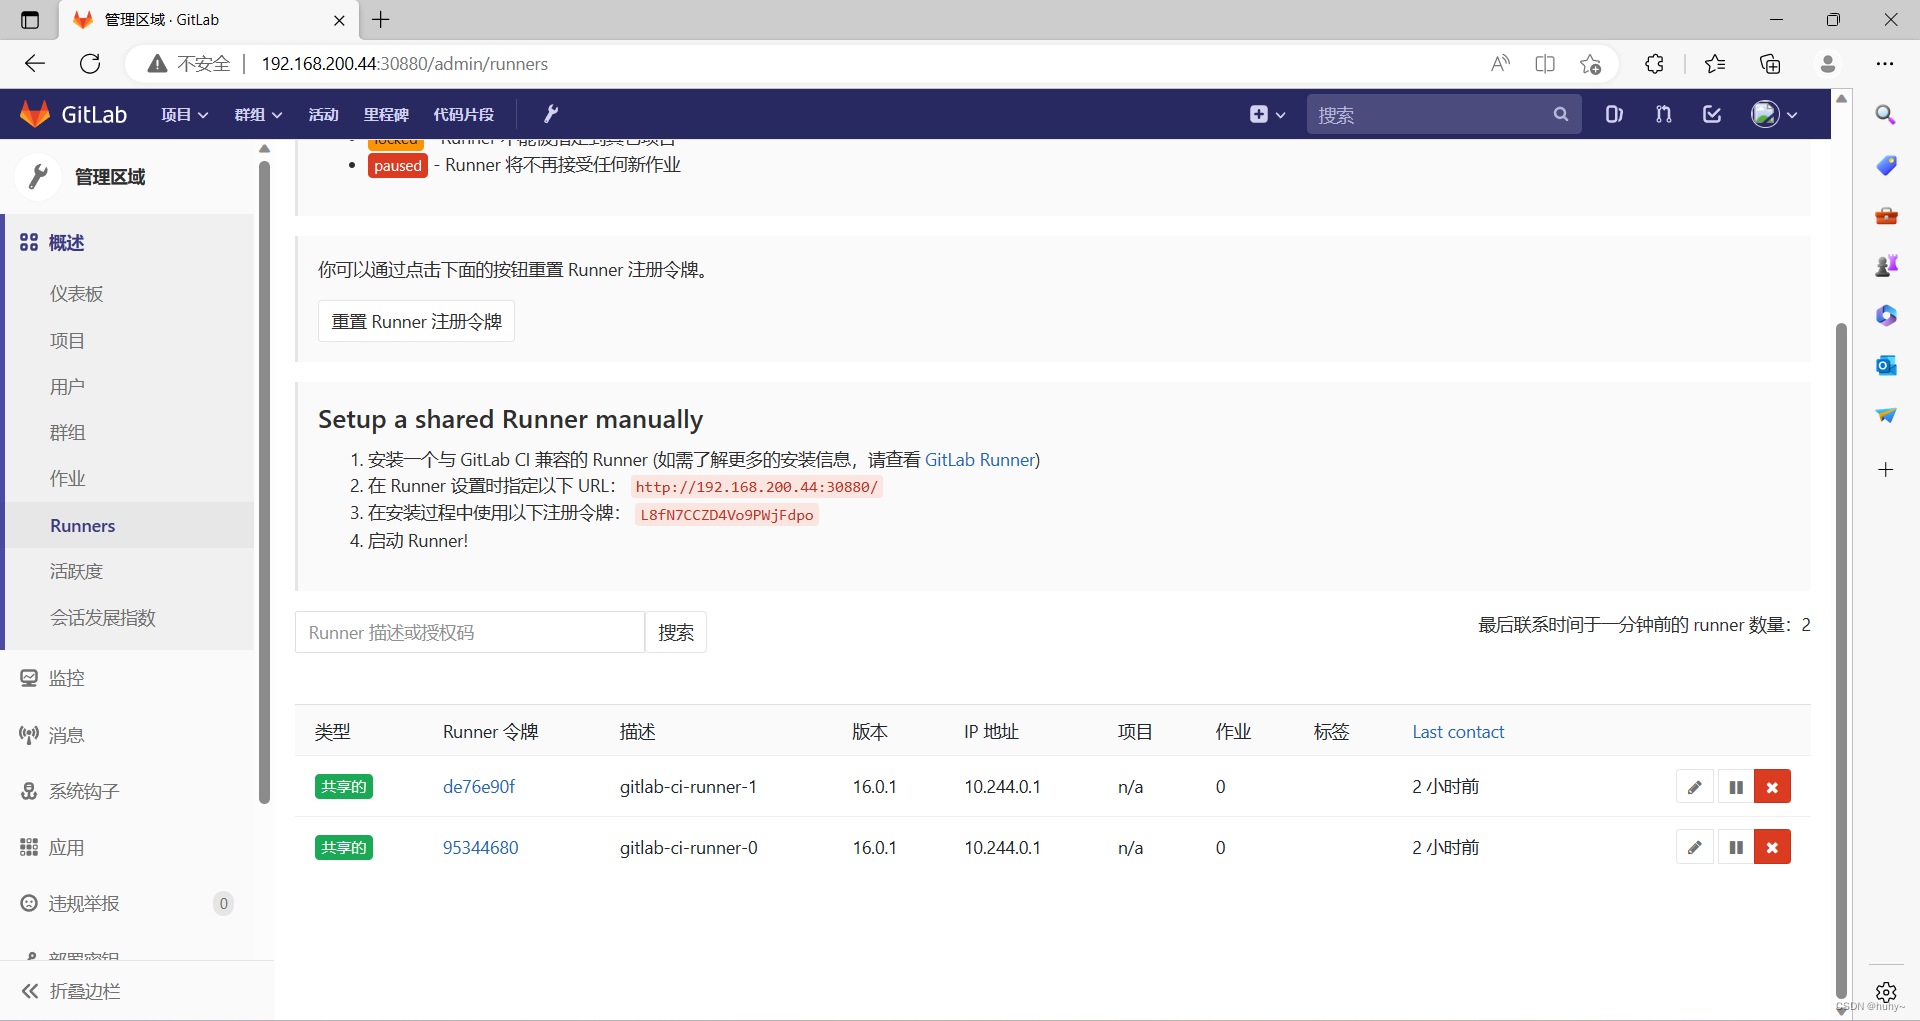Click 重置 Runner 注册令牌 button
The width and height of the screenshot is (1920, 1021).
pyautogui.click(x=416, y=321)
